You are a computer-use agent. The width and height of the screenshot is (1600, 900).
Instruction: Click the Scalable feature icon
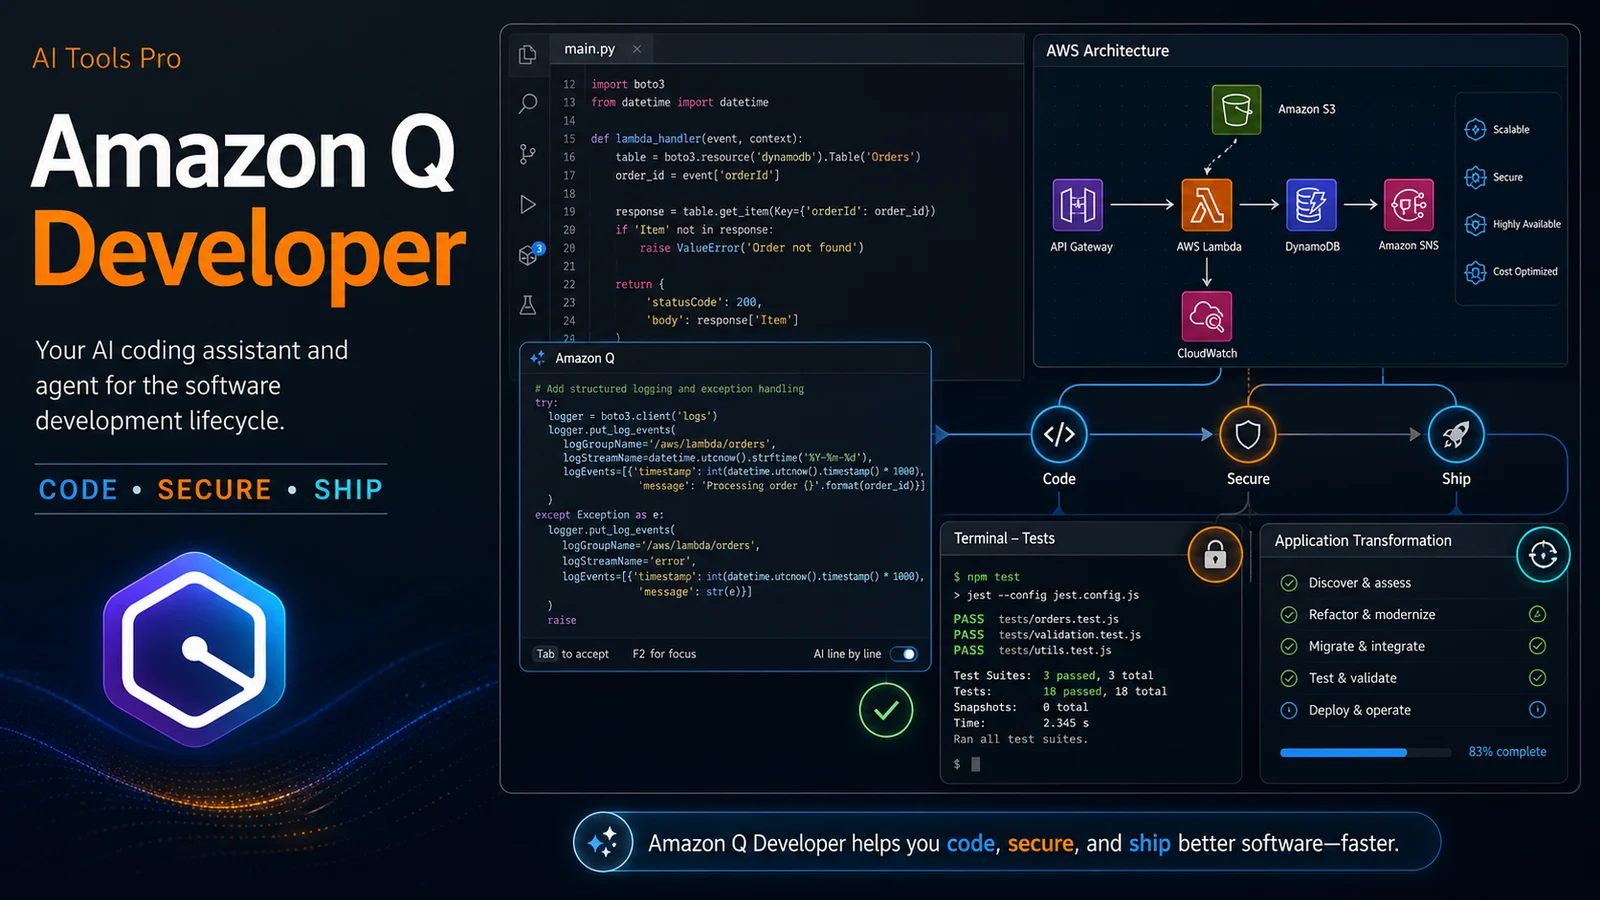pyautogui.click(x=1475, y=129)
